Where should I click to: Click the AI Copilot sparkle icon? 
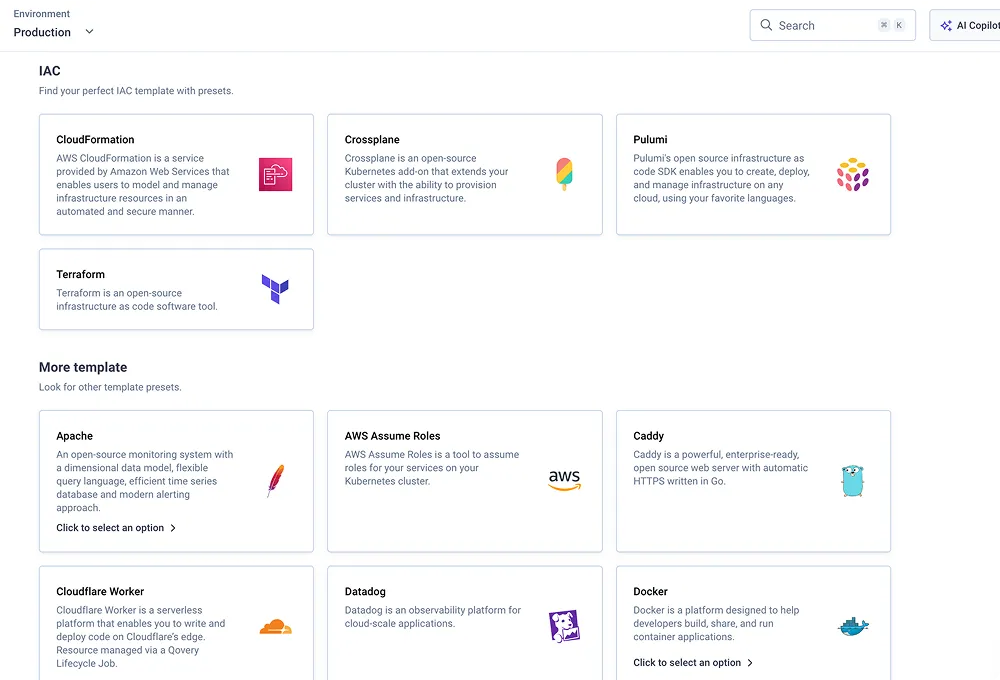(946, 26)
